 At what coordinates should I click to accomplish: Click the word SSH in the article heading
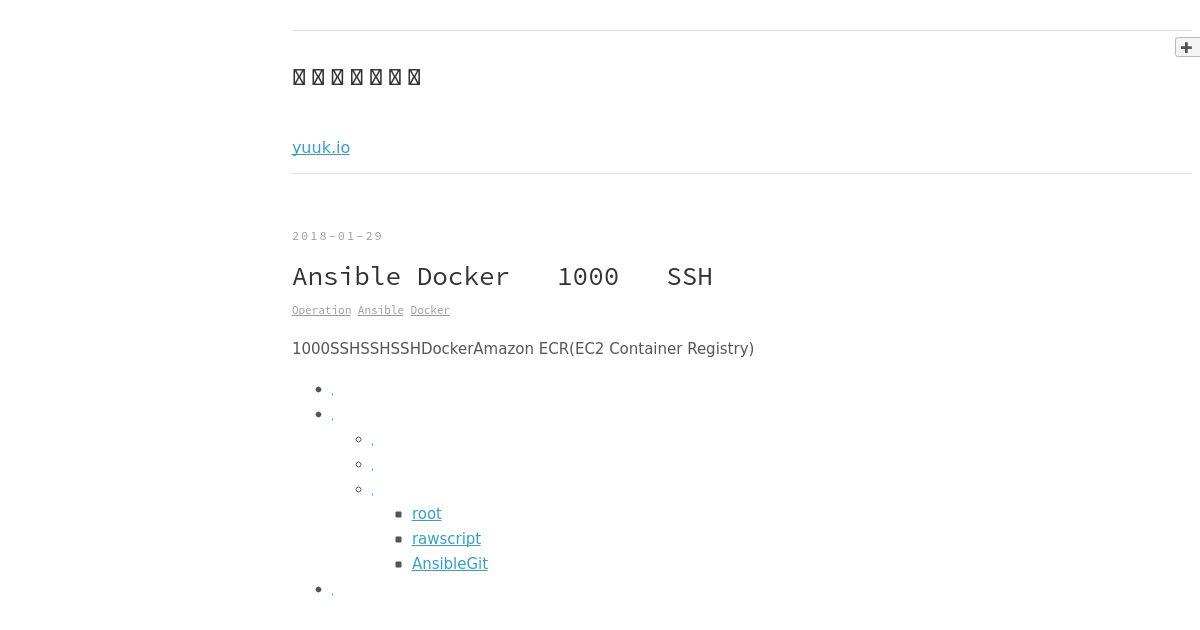pos(690,277)
